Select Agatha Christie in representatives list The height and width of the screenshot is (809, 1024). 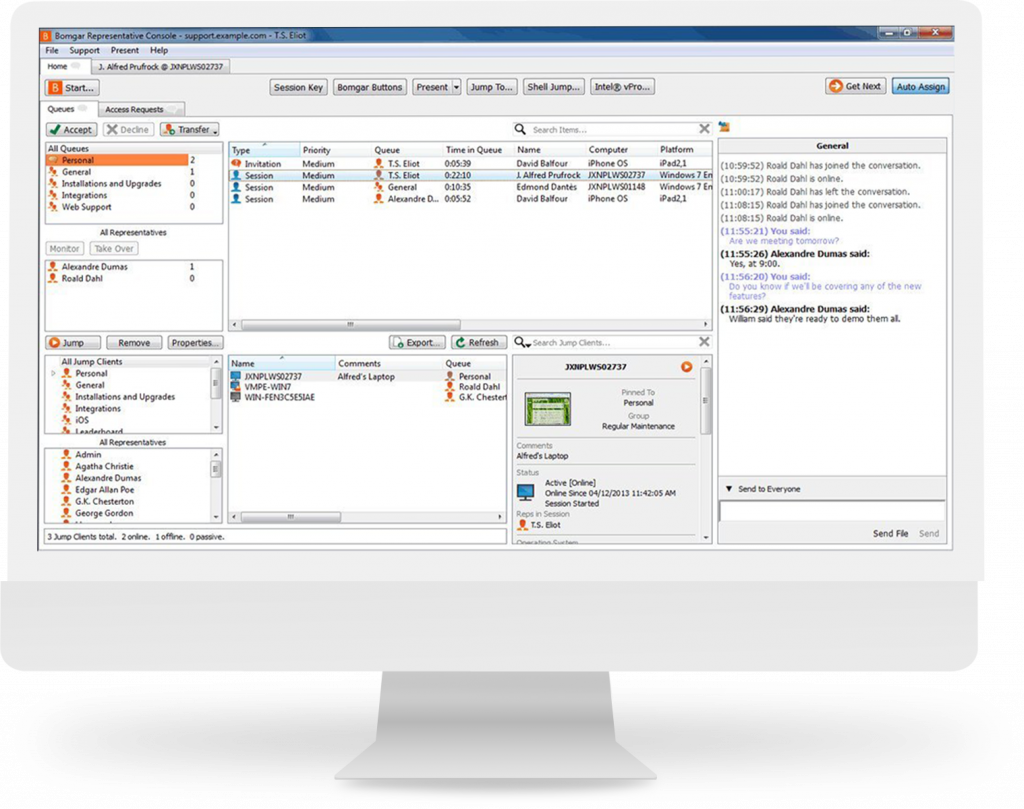point(104,466)
